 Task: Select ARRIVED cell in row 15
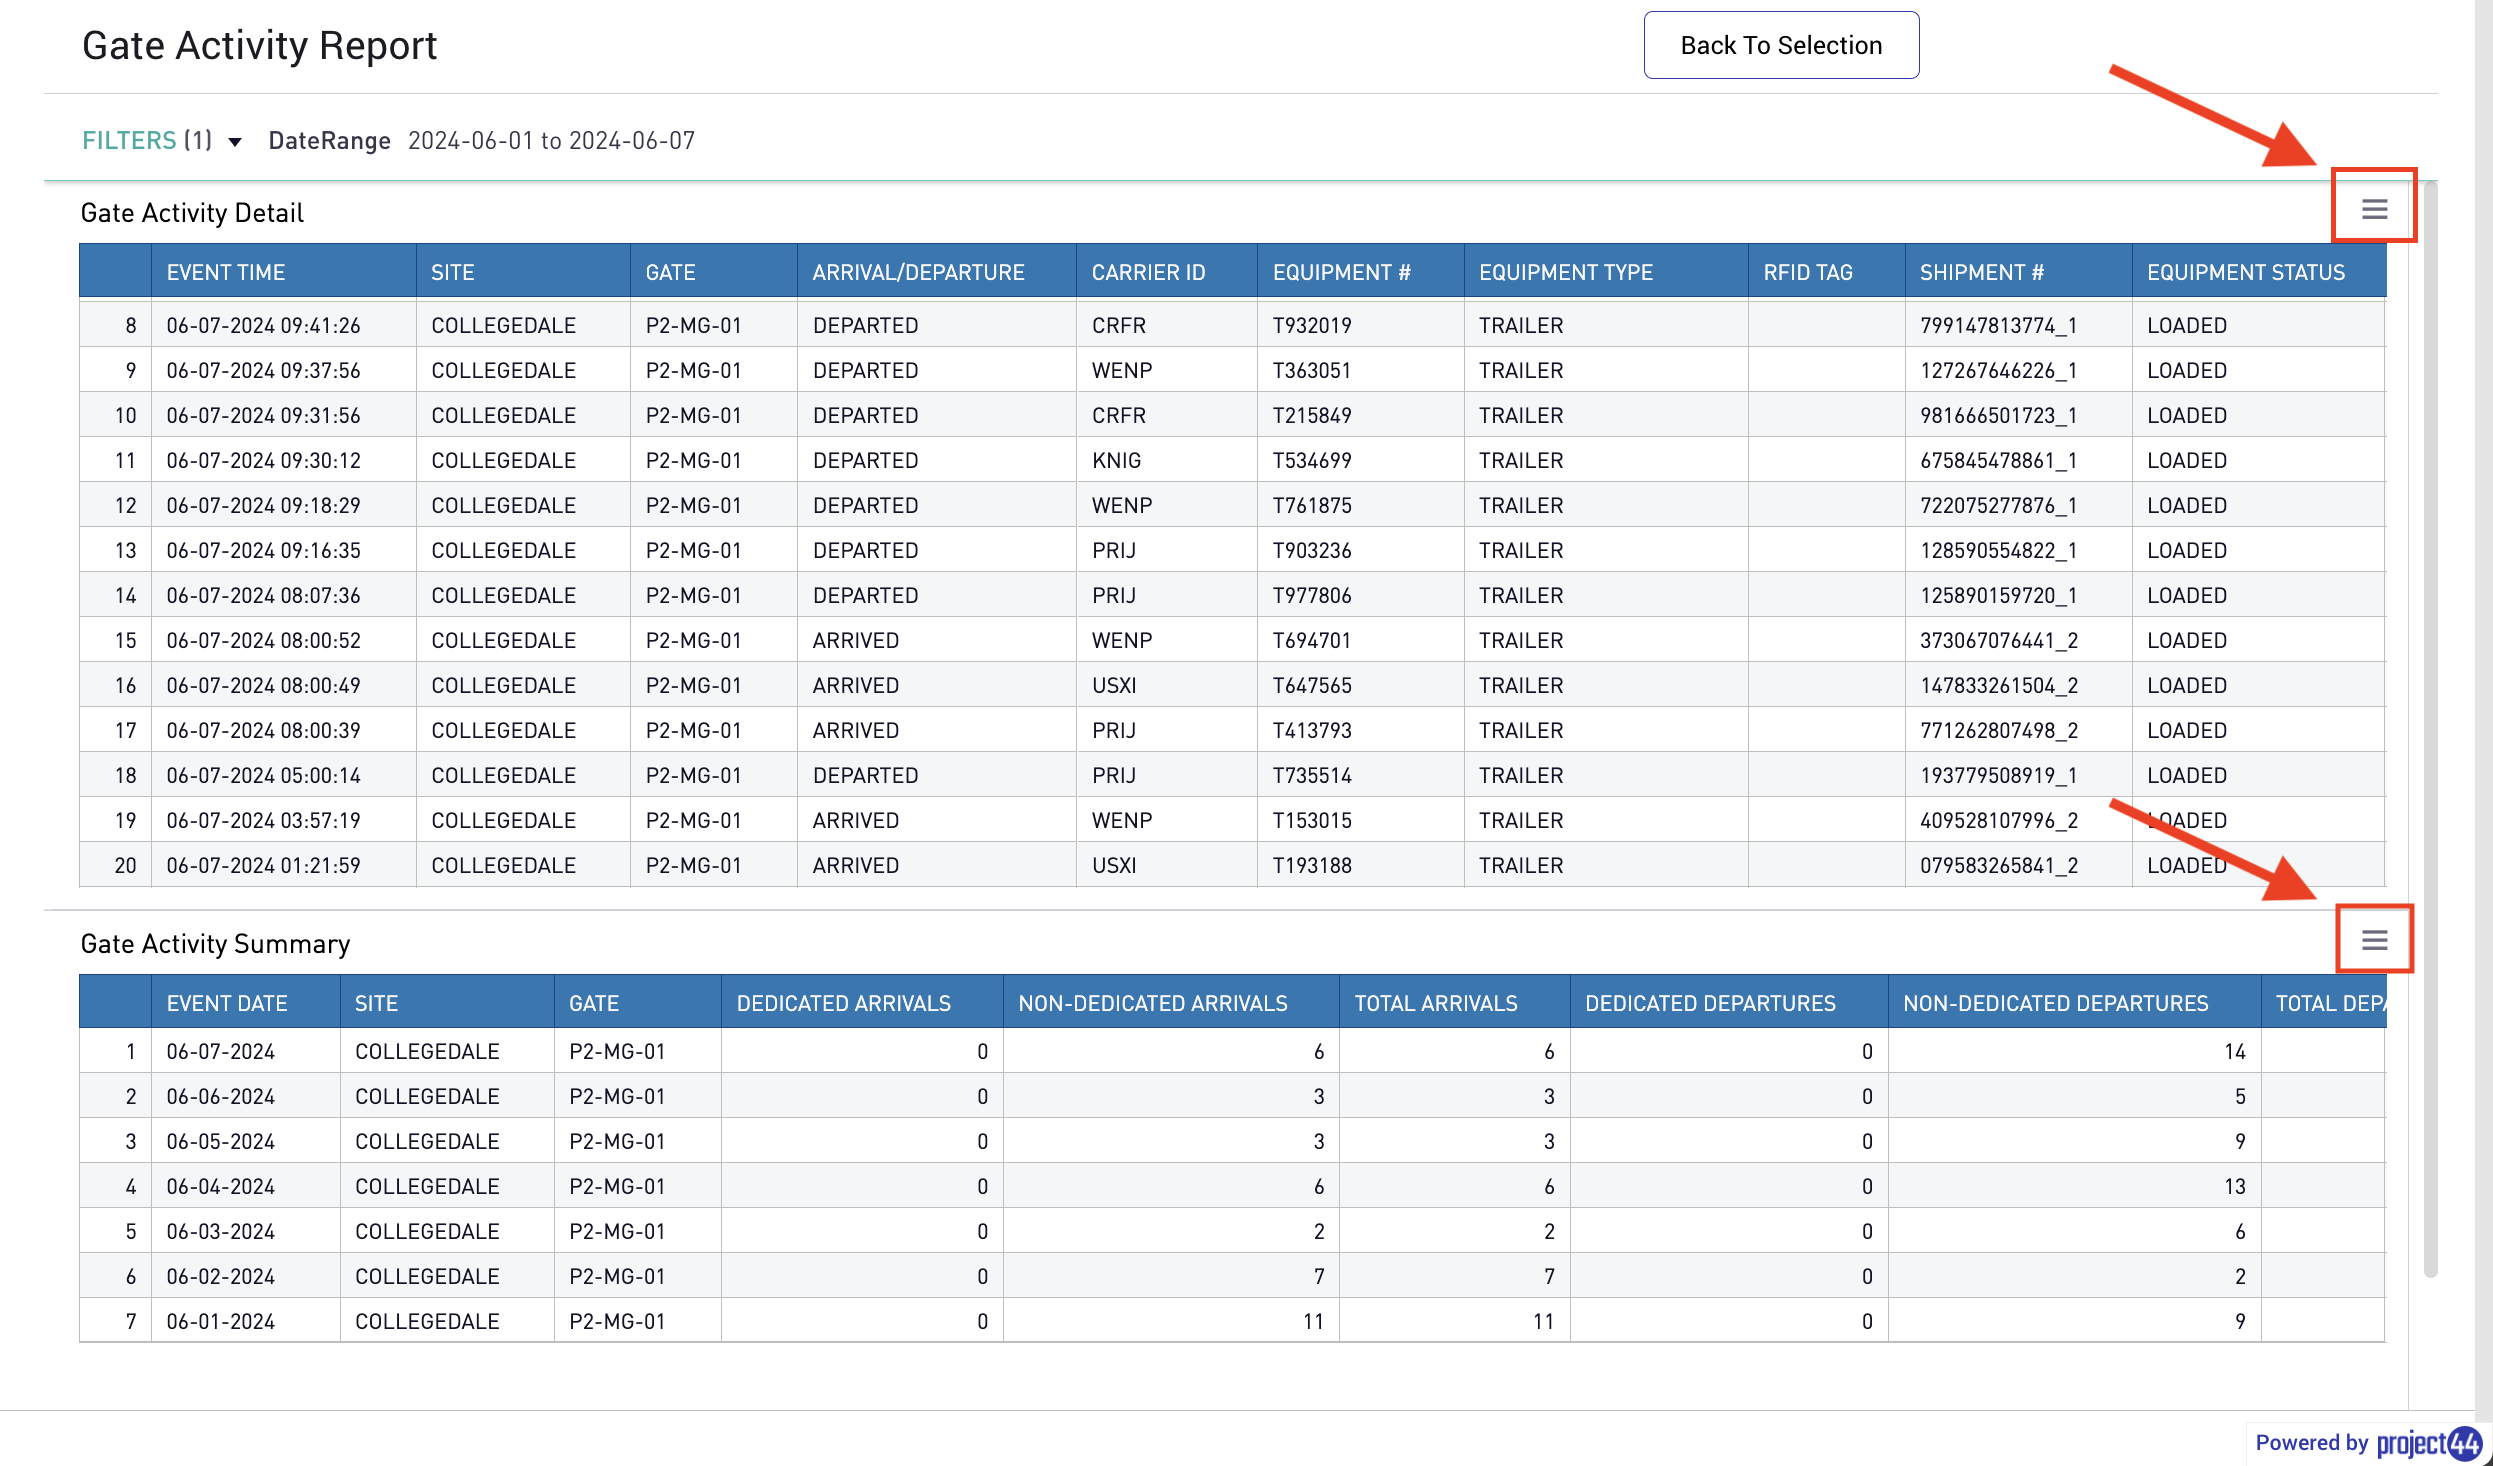855,640
